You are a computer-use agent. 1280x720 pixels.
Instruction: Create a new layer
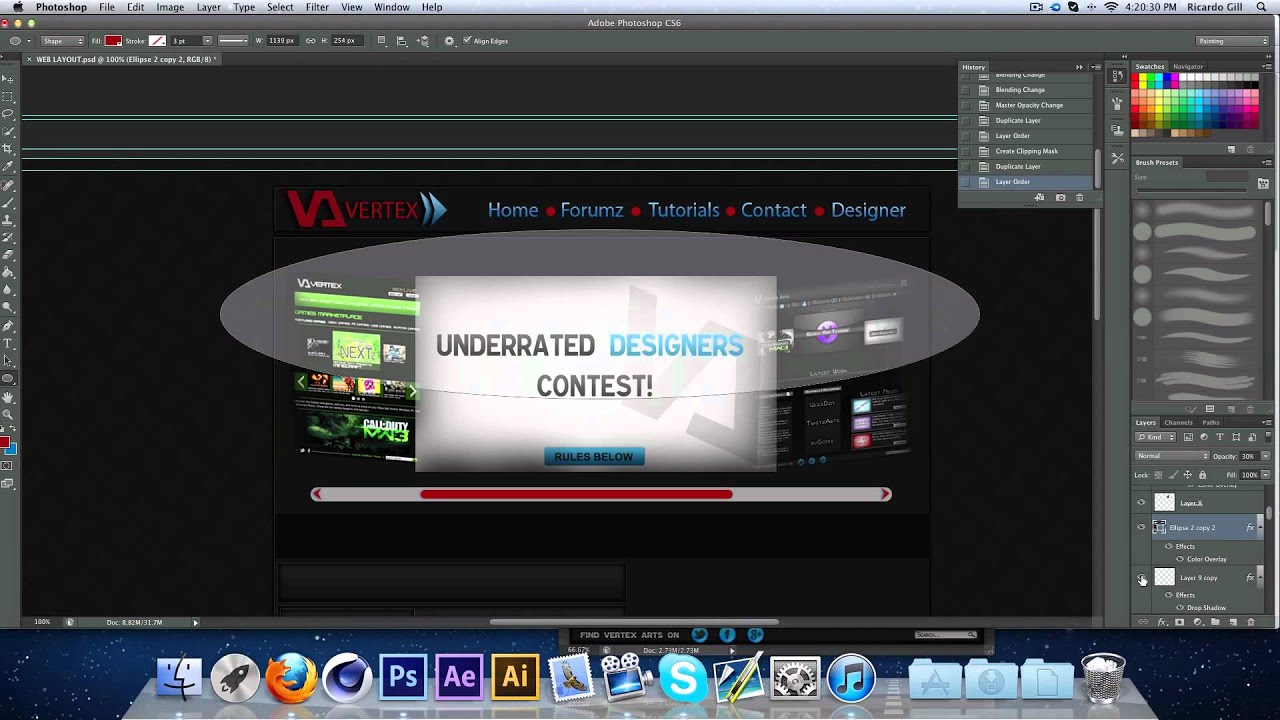point(1232,622)
